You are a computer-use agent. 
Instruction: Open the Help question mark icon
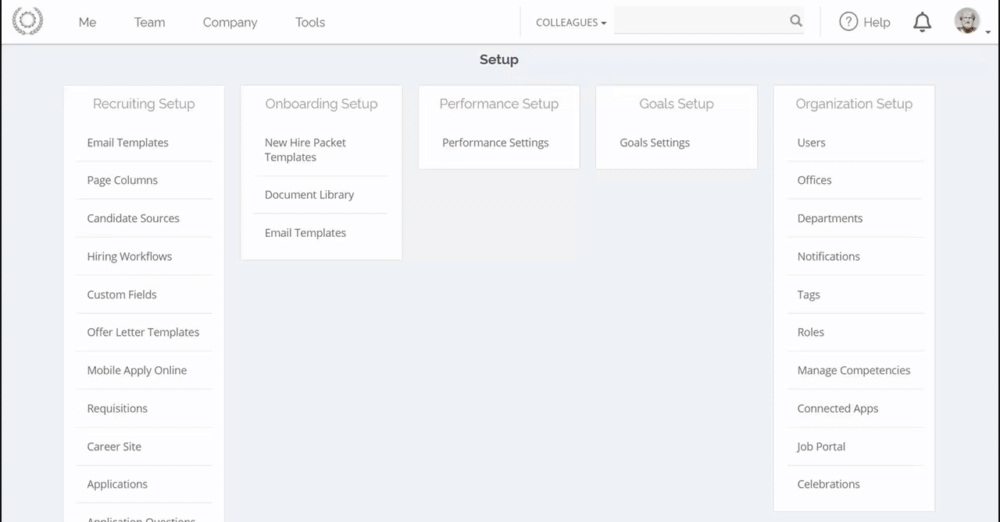coord(848,22)
